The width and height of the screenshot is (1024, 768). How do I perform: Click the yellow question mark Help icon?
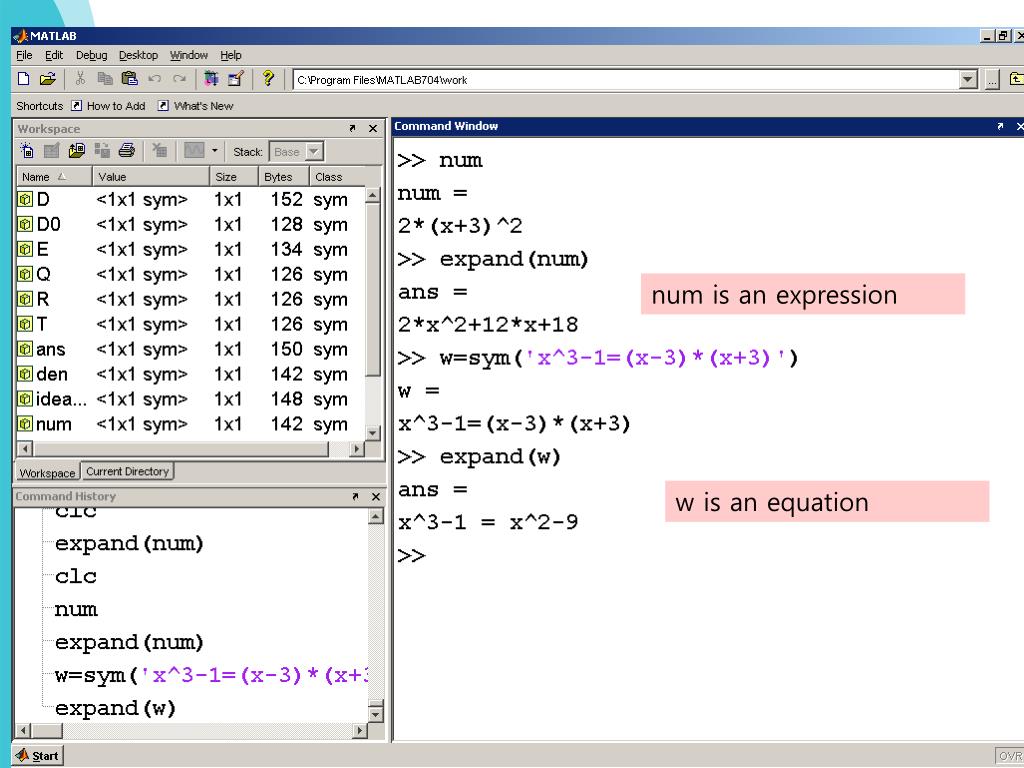268,79
